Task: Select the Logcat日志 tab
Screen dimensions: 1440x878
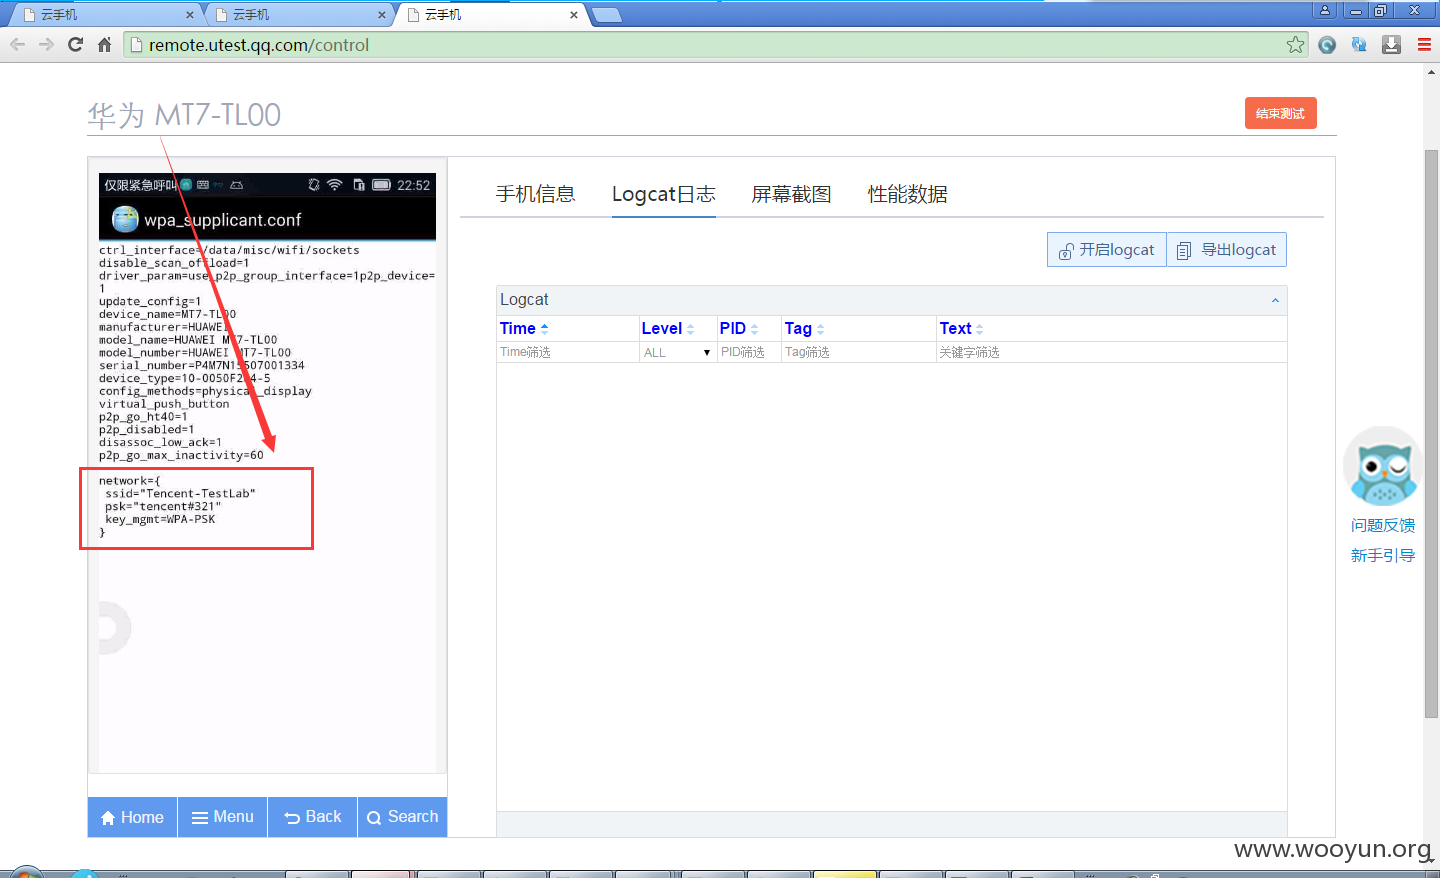Action: tap(664, 194)
